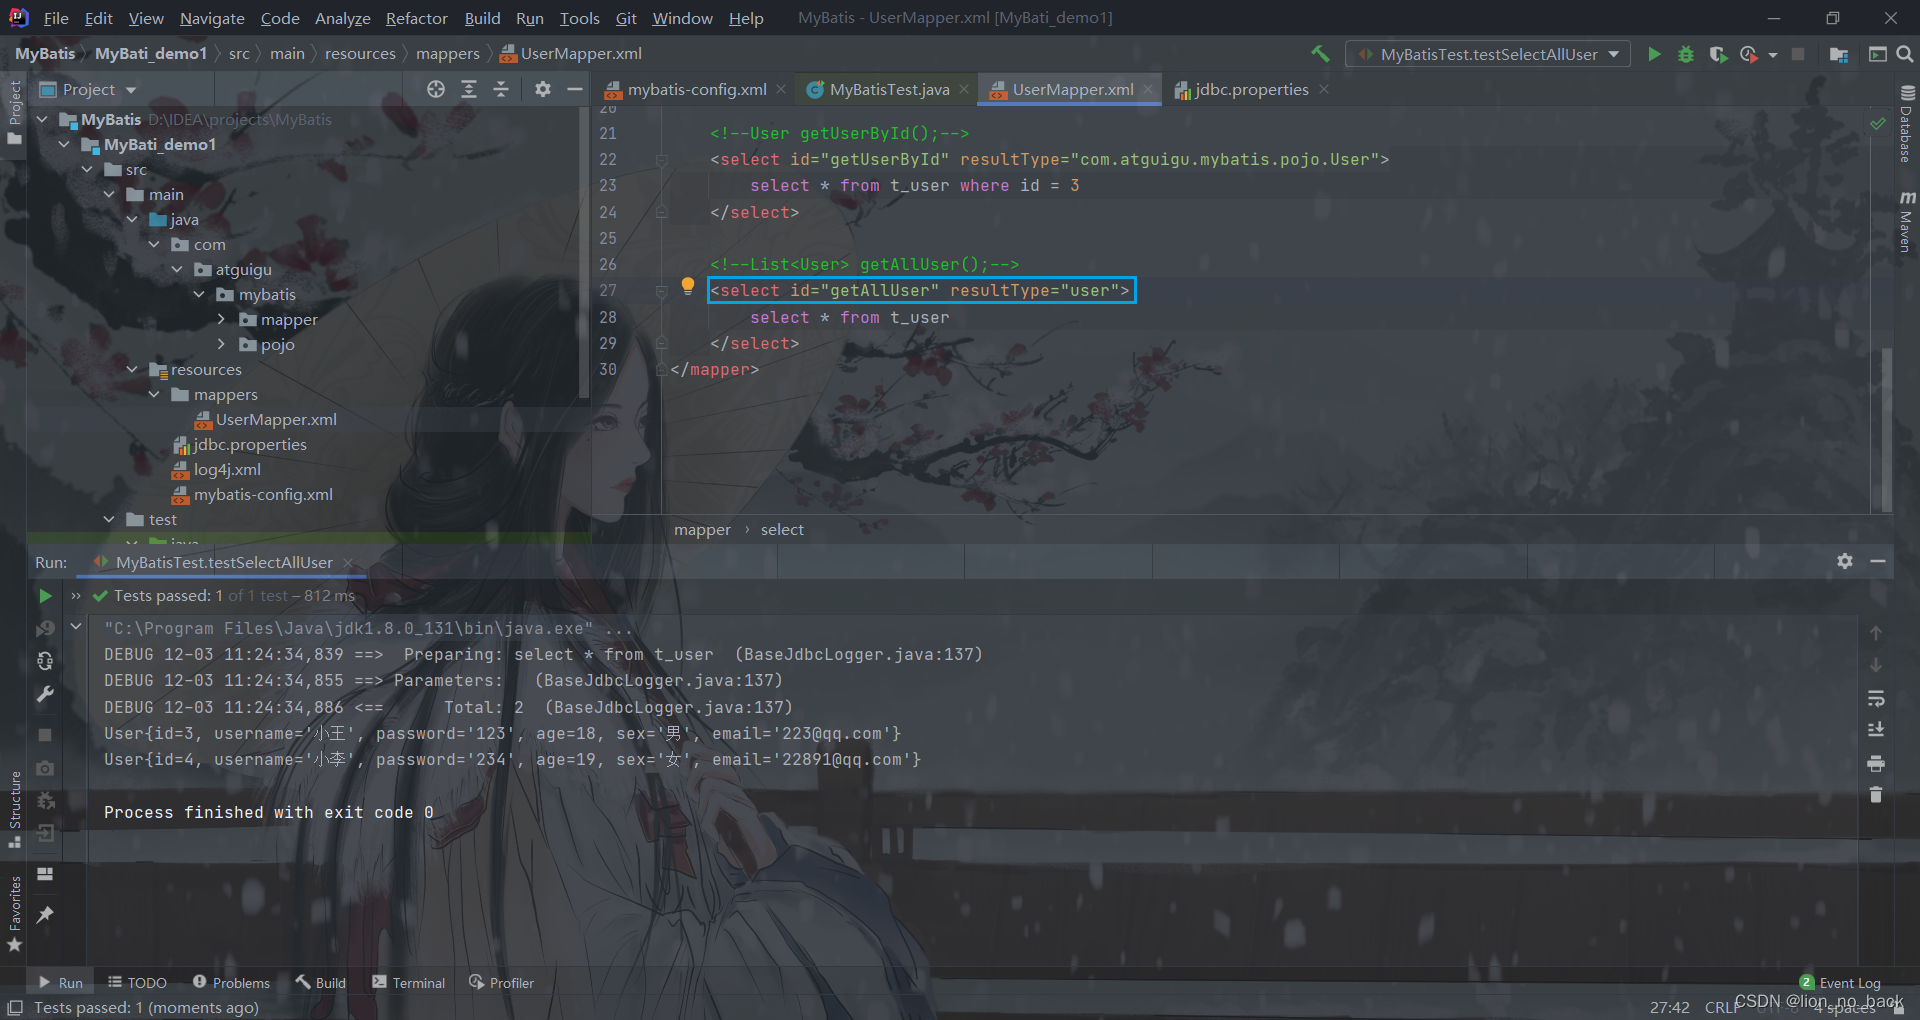Click scroll-to-end icon beside console
Screen dimensions: 1920x1020
(1876, 730)
